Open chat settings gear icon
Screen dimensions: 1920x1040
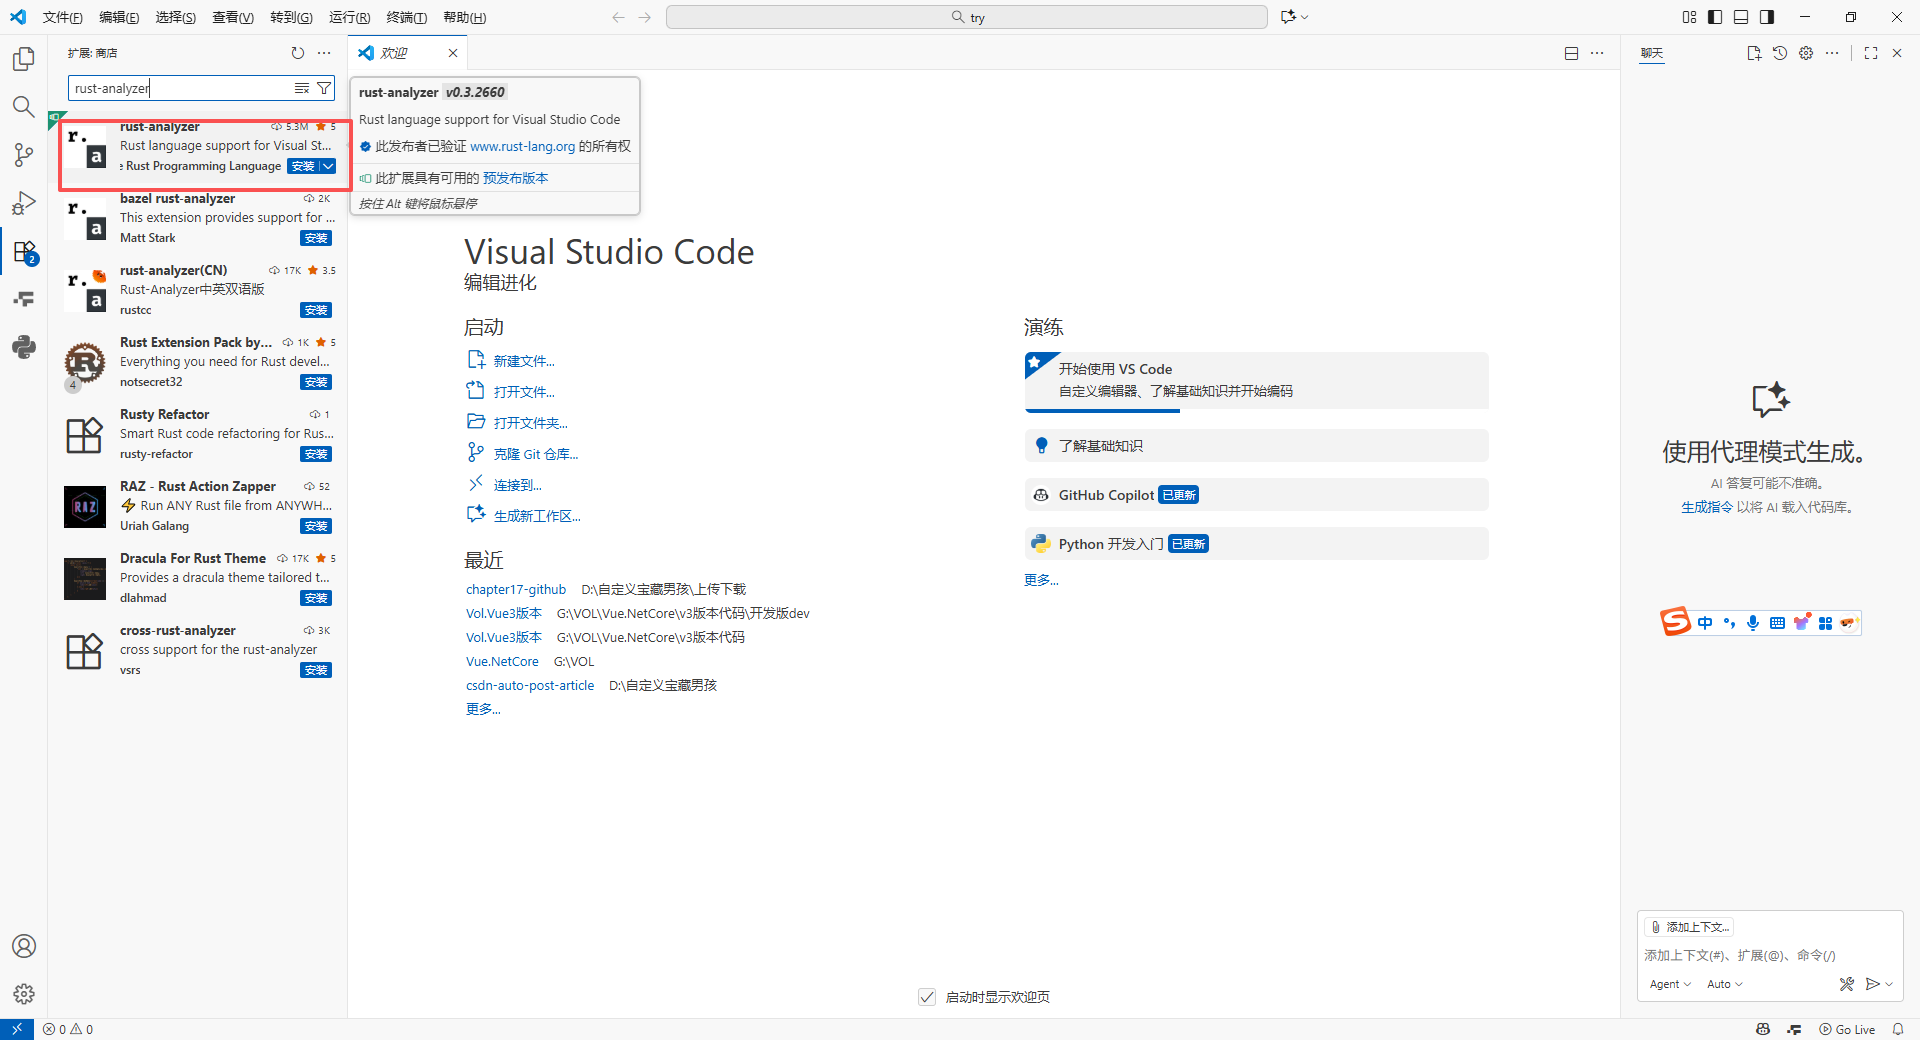[1806, 53]
